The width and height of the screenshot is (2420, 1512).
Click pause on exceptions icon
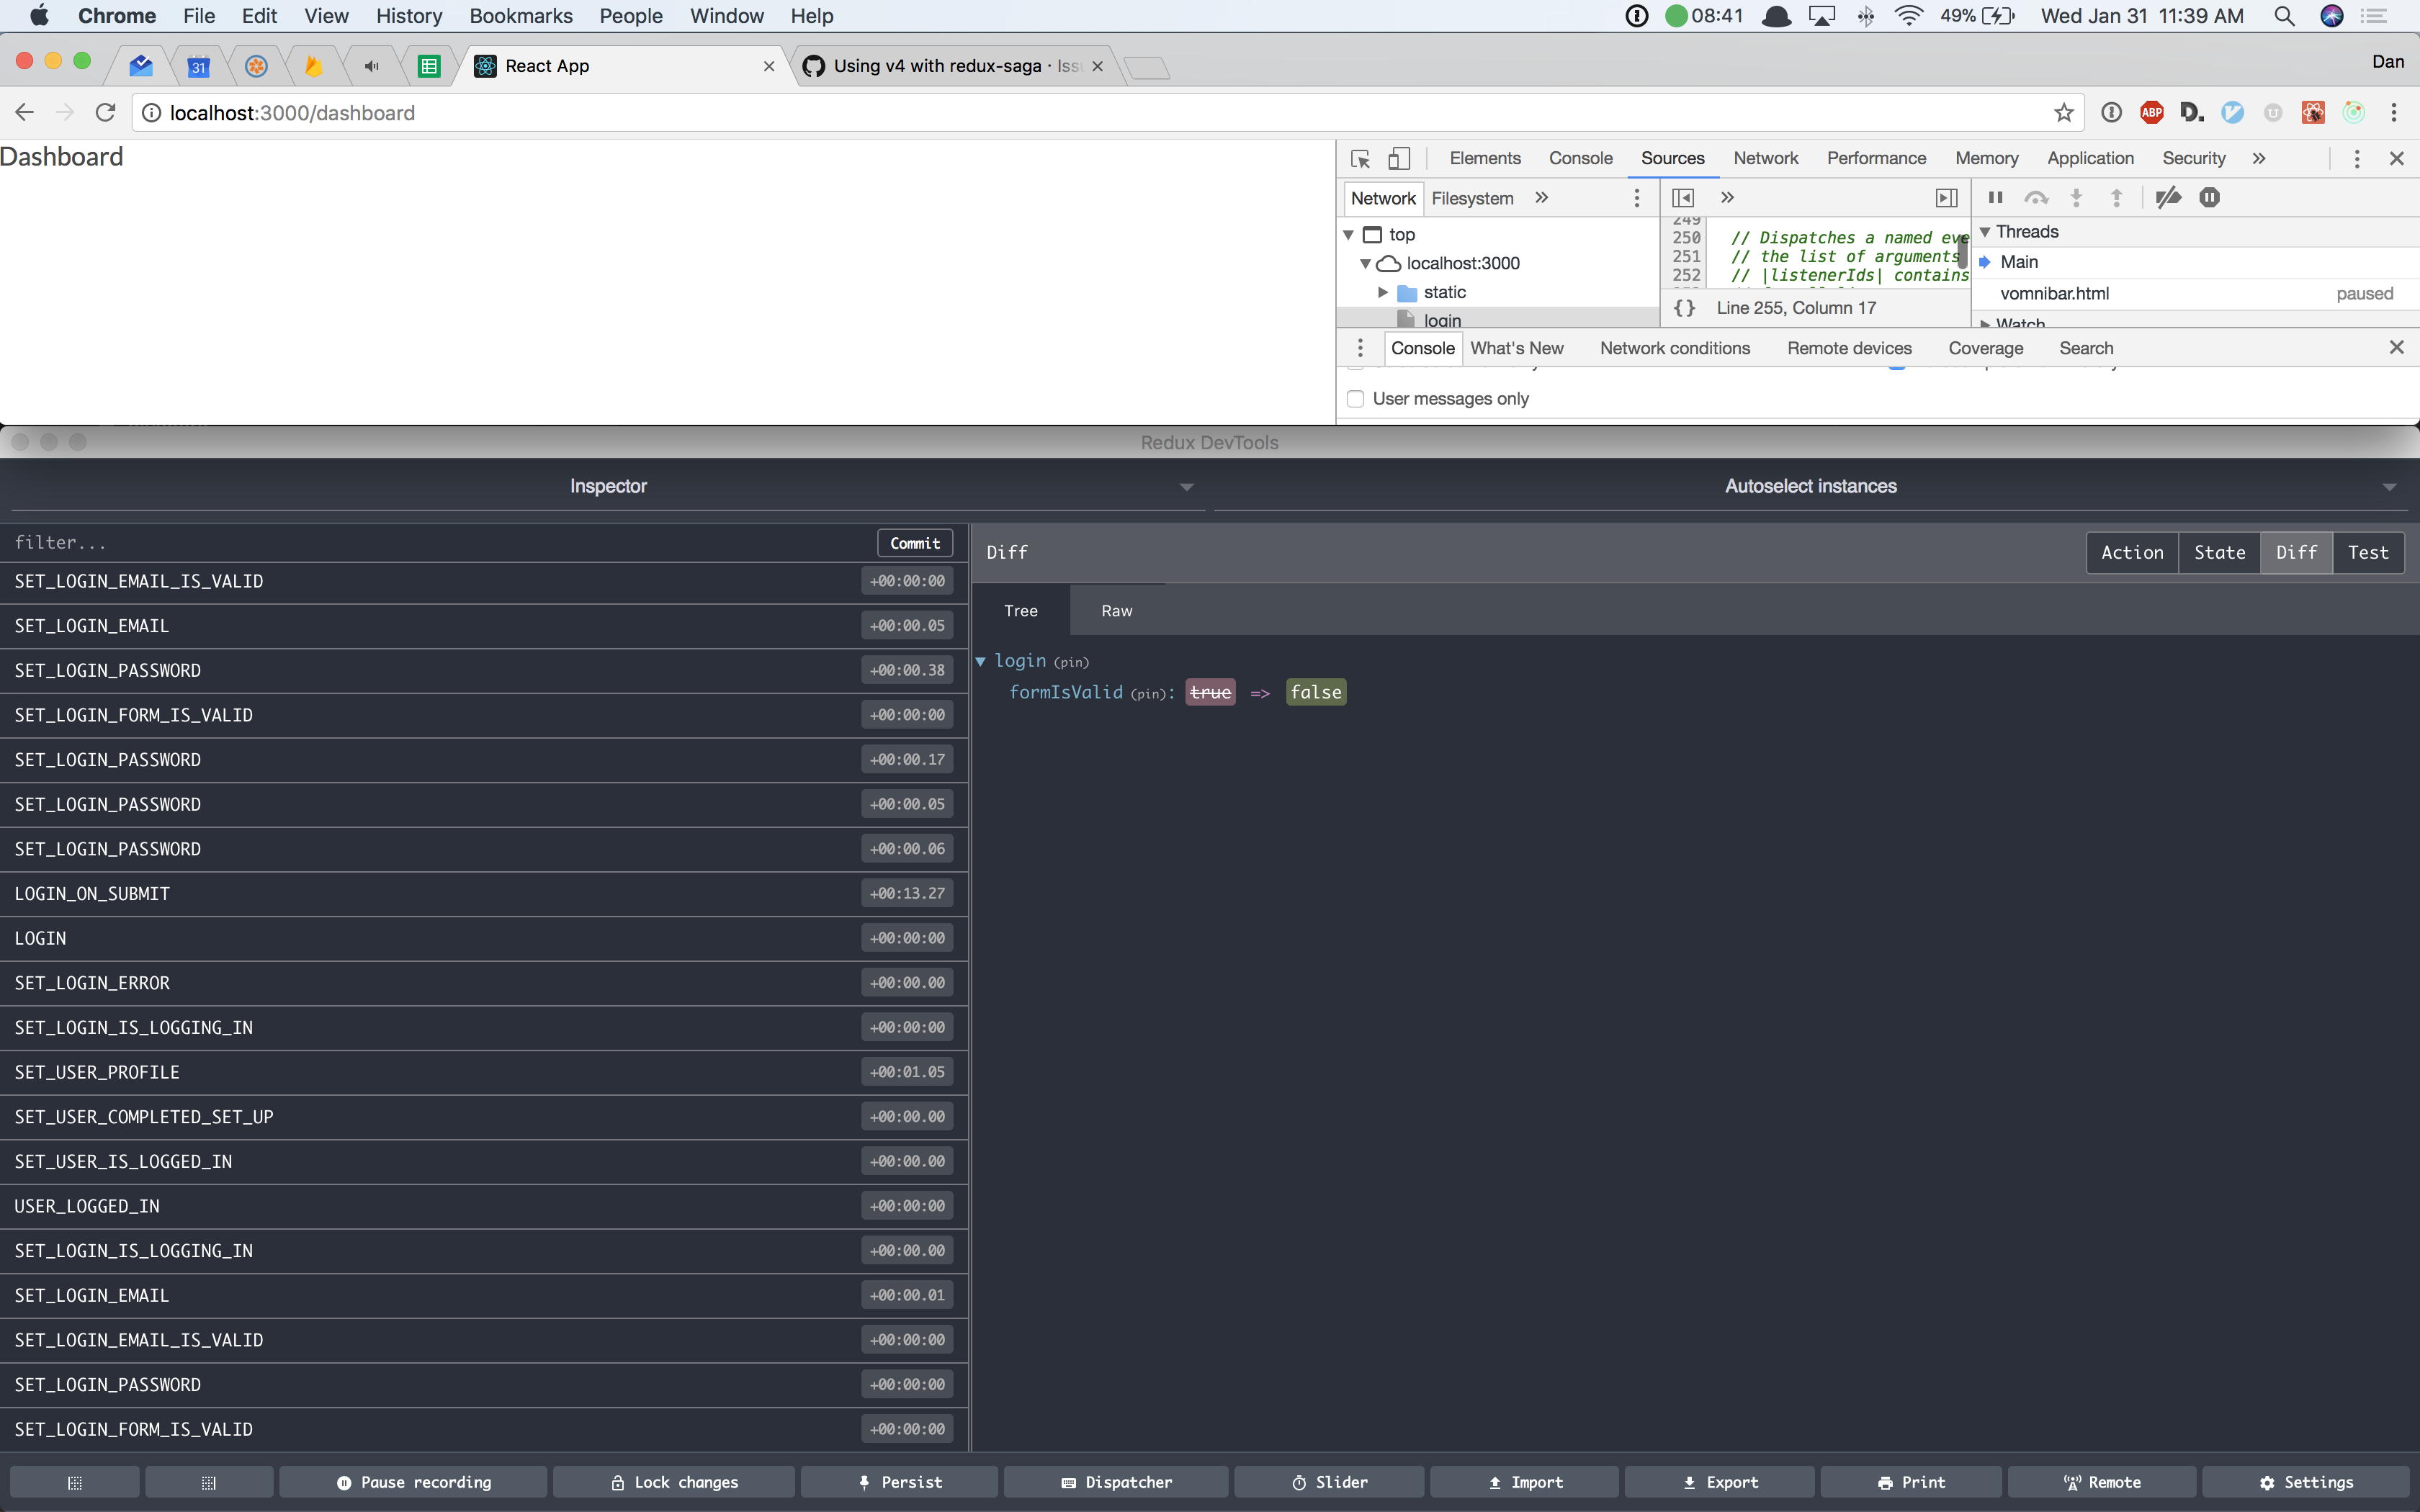[2209, 198]
